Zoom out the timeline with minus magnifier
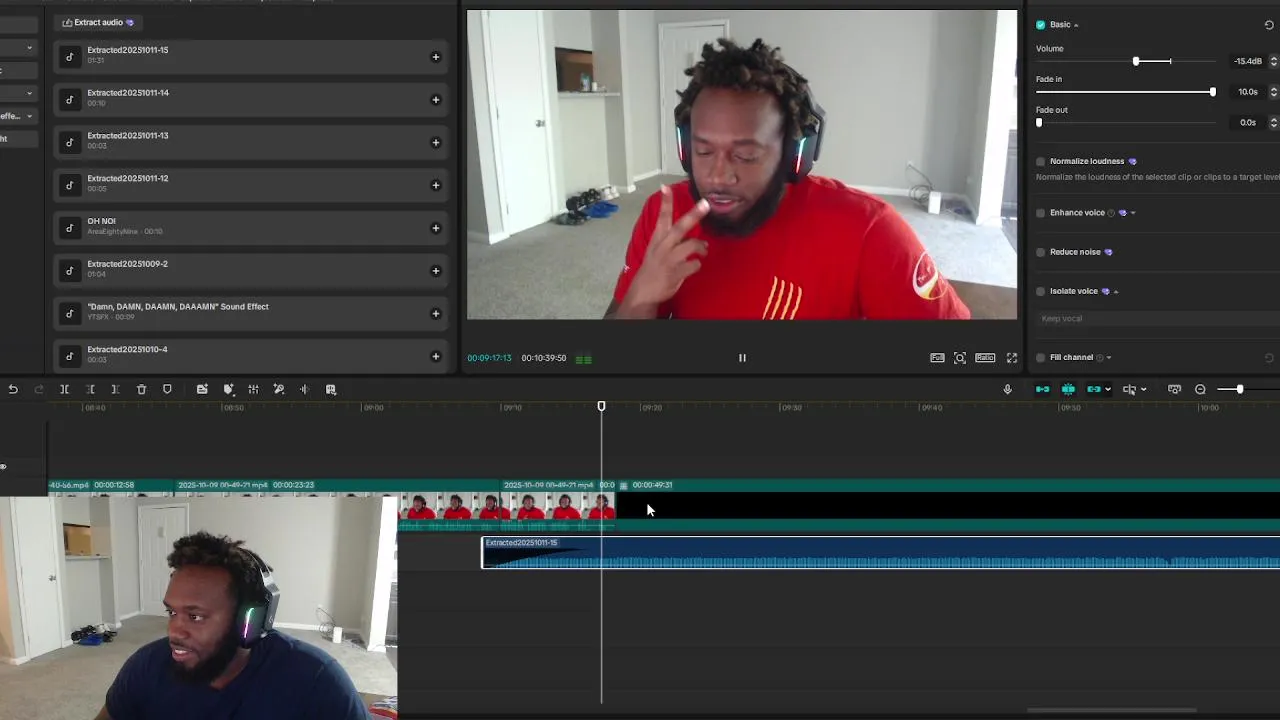1280x720 pixels. pos(1200,389)
